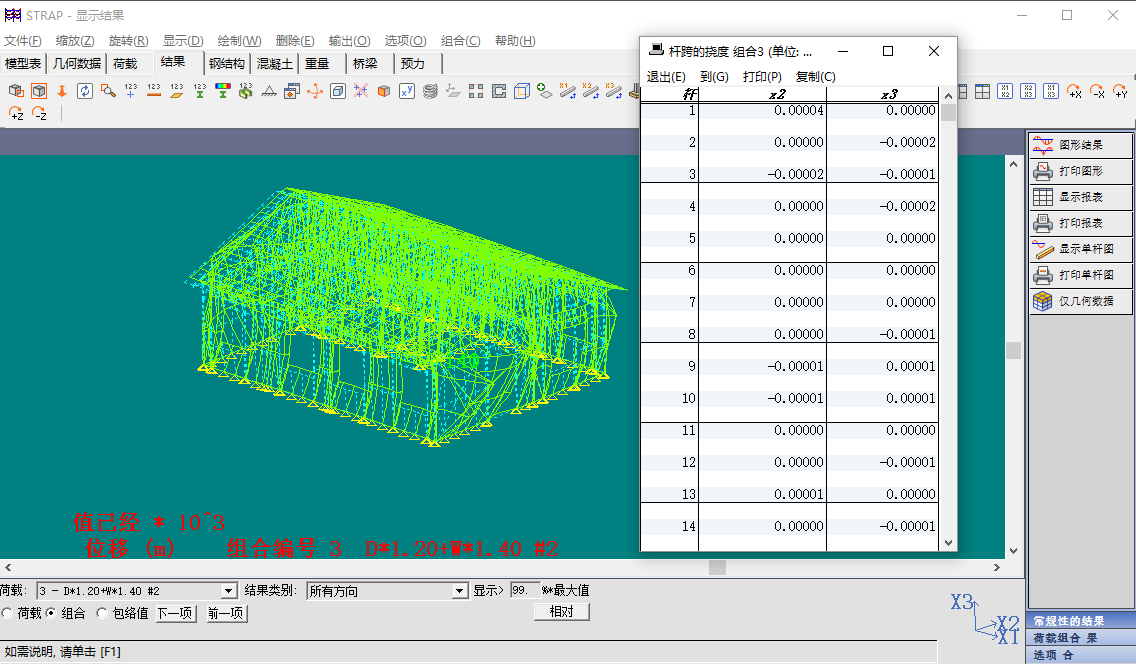Select the 组合 radio button
The height and width of the screenshot is (664, 1136).
51,613
